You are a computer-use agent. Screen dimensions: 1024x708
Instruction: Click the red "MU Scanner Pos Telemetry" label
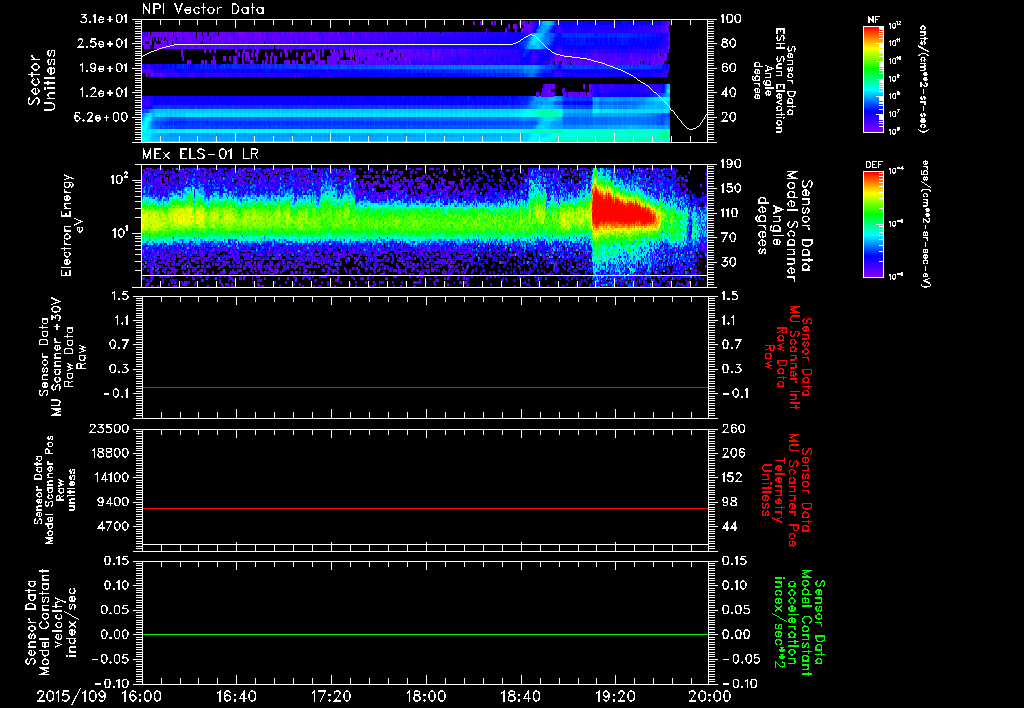(x=787, y=490)
